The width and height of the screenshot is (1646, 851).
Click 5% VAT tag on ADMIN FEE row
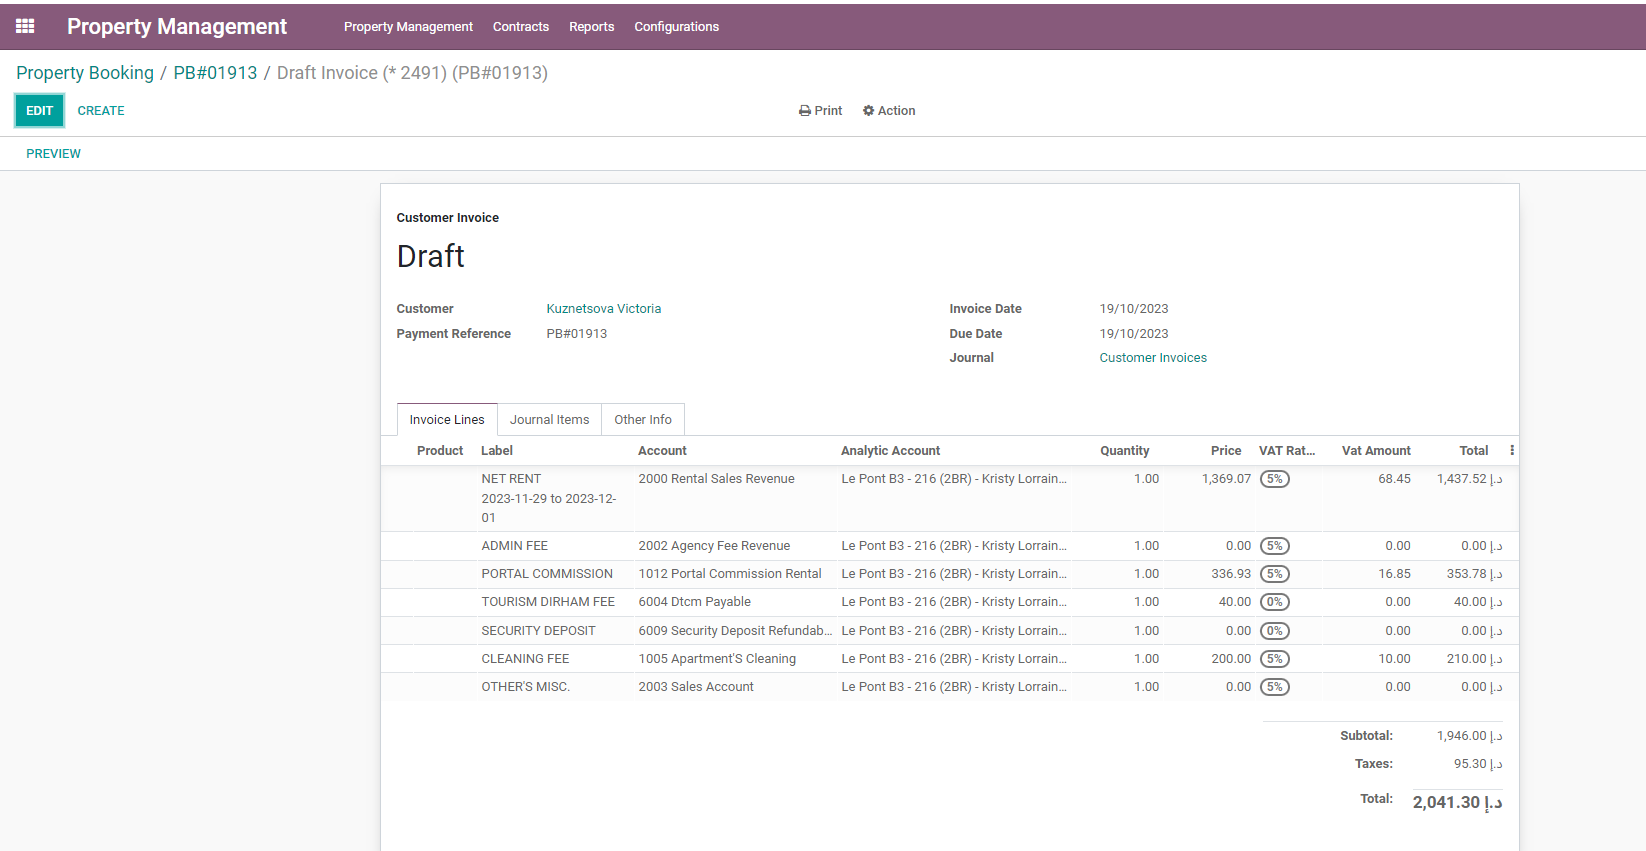[1274, 546]
